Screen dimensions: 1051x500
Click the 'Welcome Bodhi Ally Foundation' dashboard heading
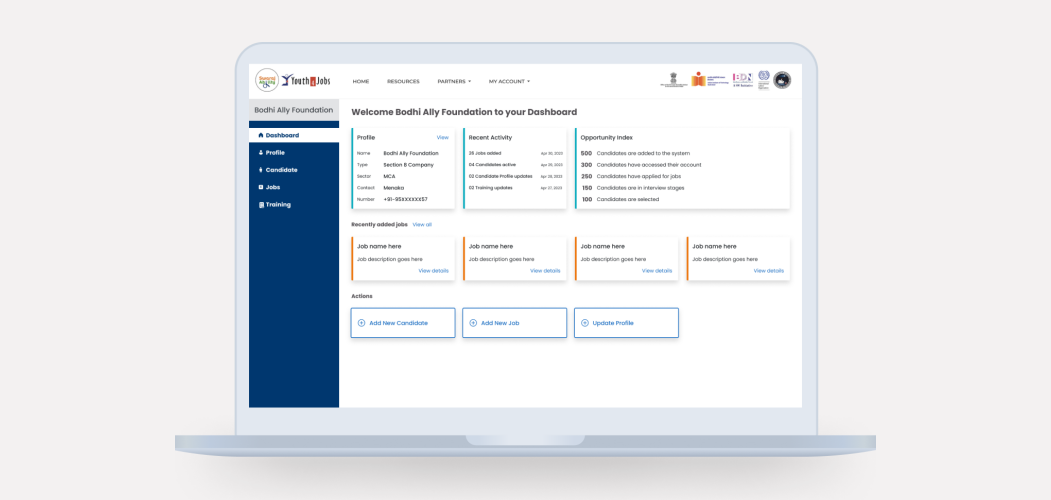point(464,113)
